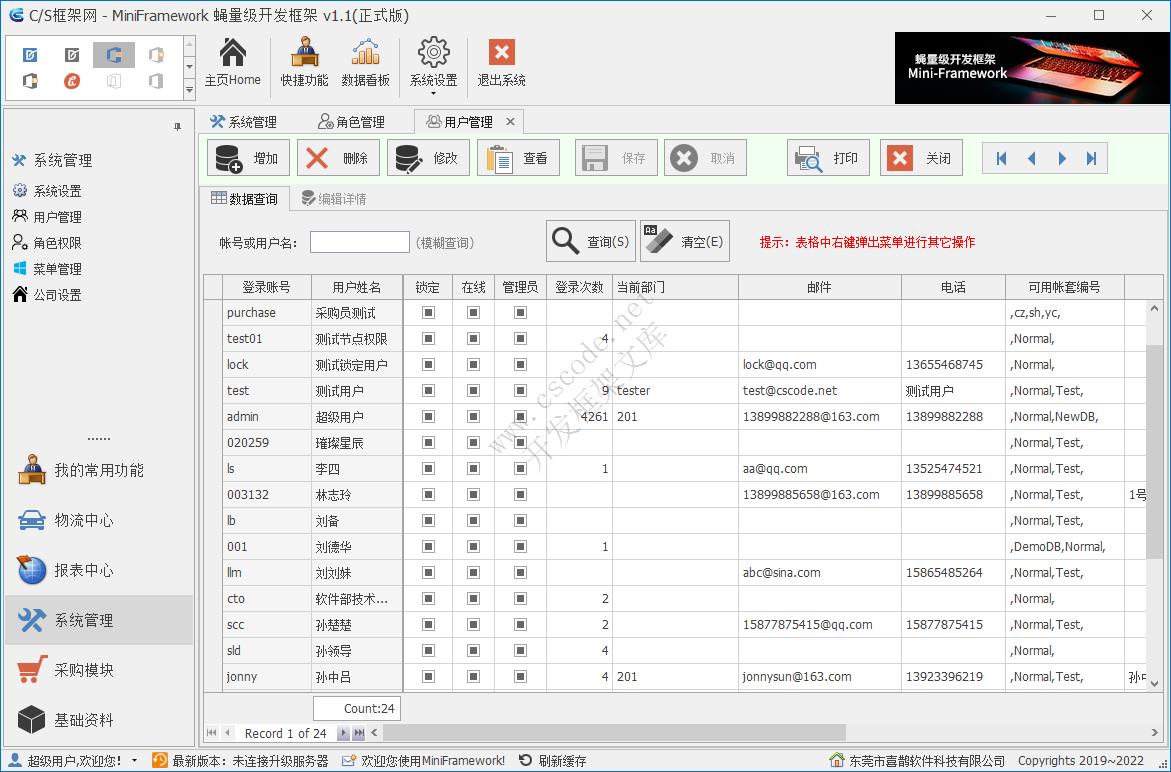Click the 打印 print icon
This screenshot has height=772, width=1171.
tap(828, 157)
